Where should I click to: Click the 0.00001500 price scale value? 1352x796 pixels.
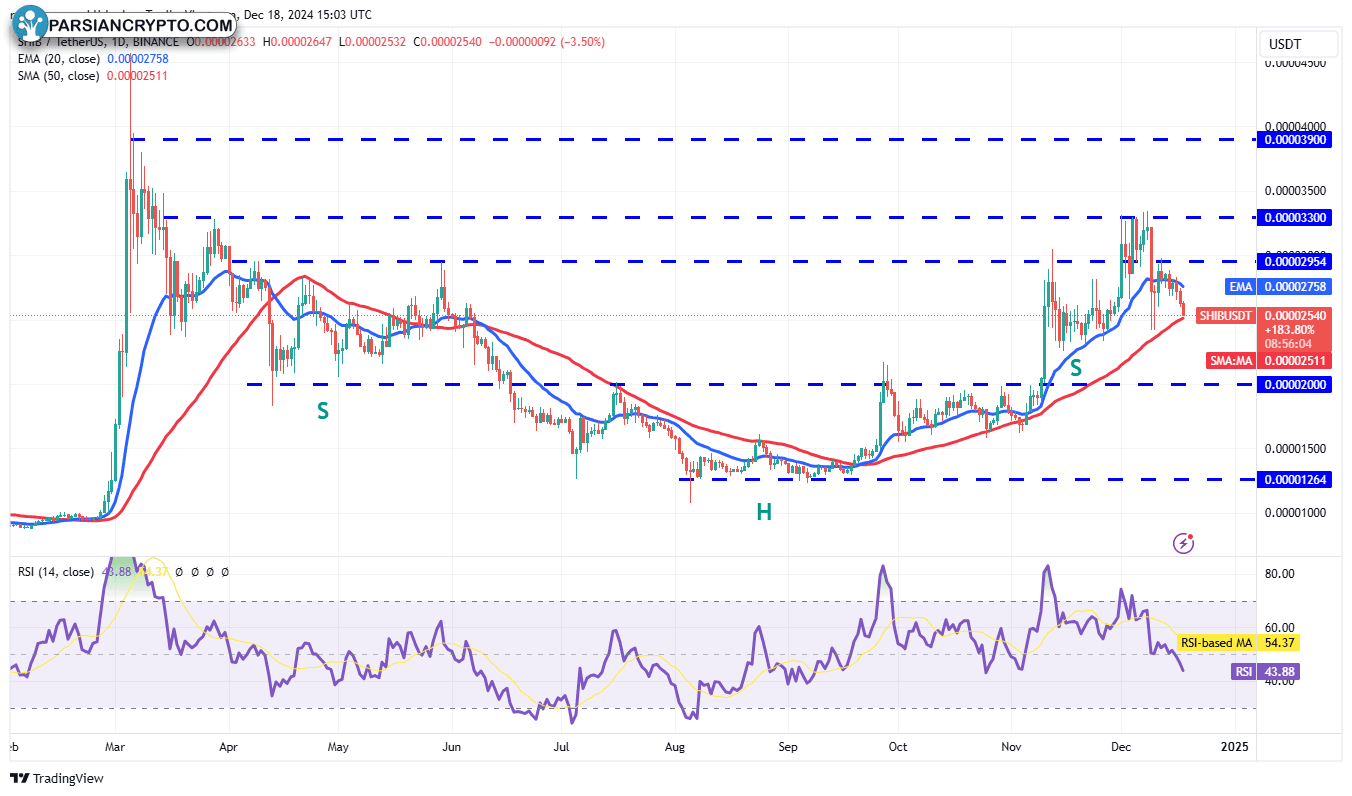tap(1296, 448)
